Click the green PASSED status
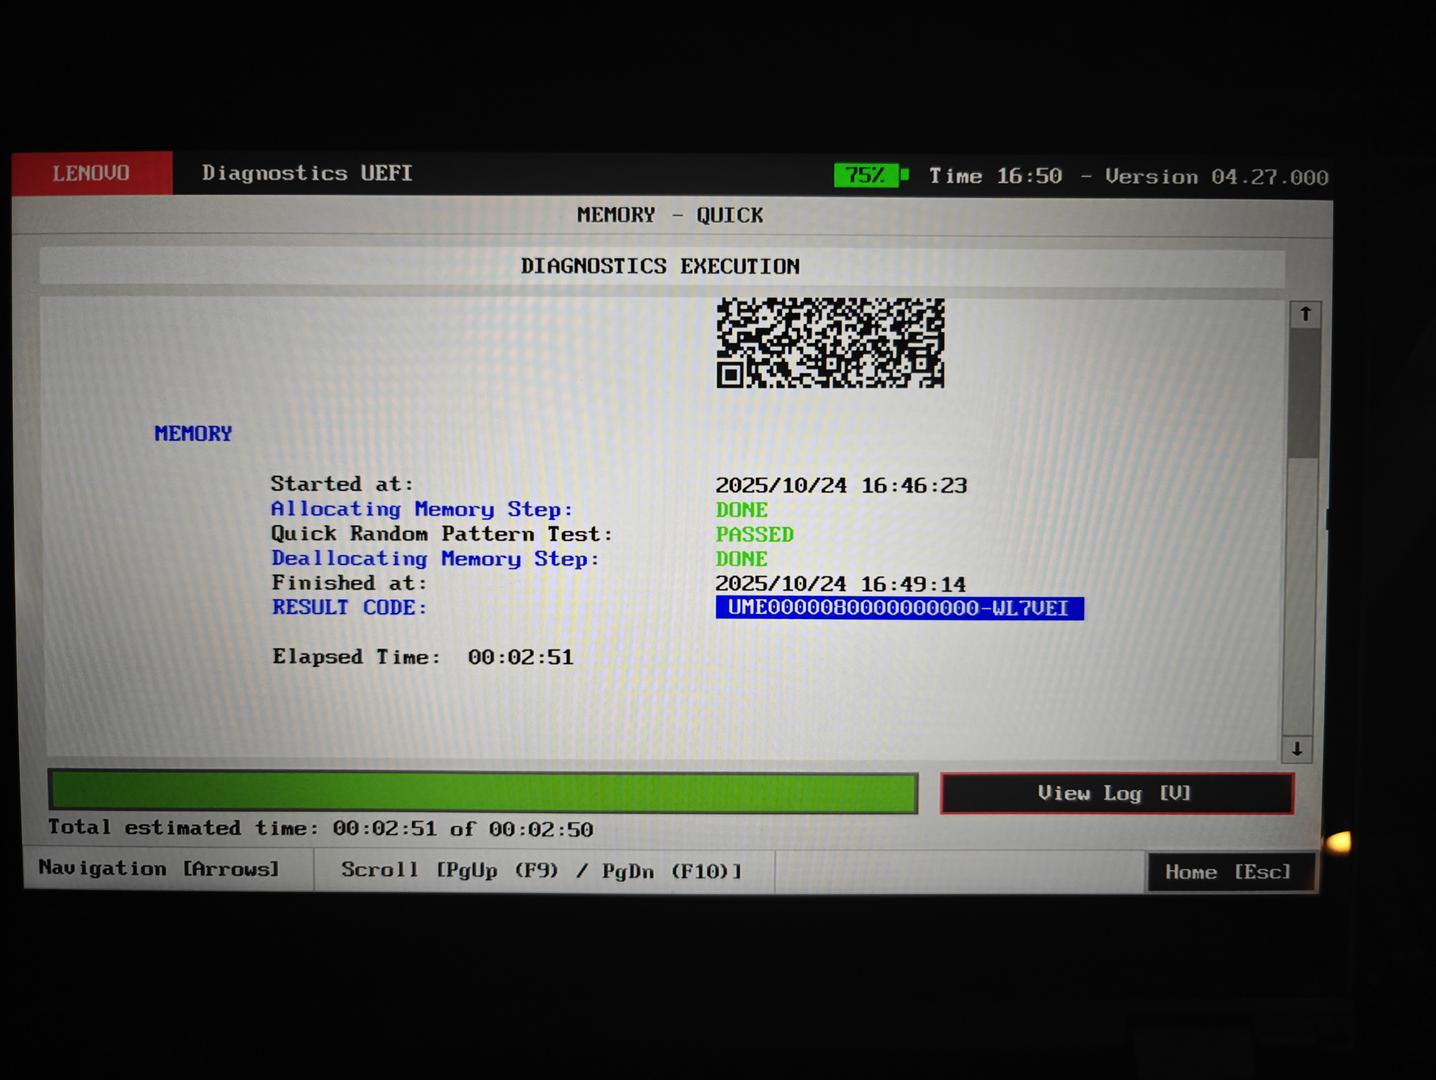The width and height of the screenshot is (1436, 1080). pos(754,534)
